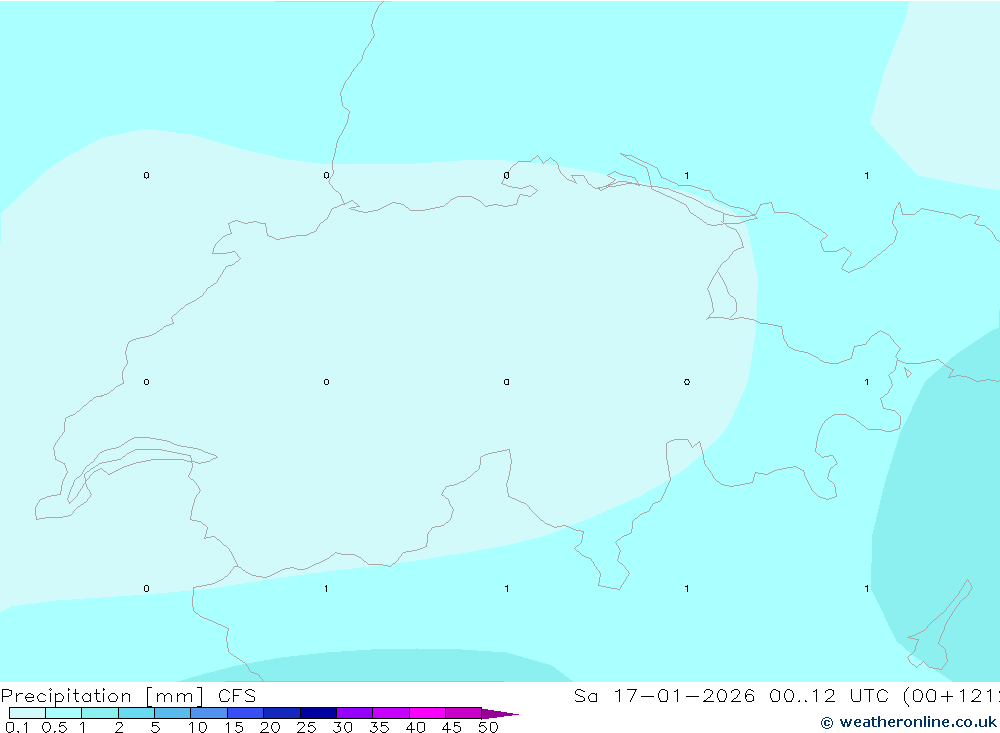Click the '20' legend scale label

(270, 727)
